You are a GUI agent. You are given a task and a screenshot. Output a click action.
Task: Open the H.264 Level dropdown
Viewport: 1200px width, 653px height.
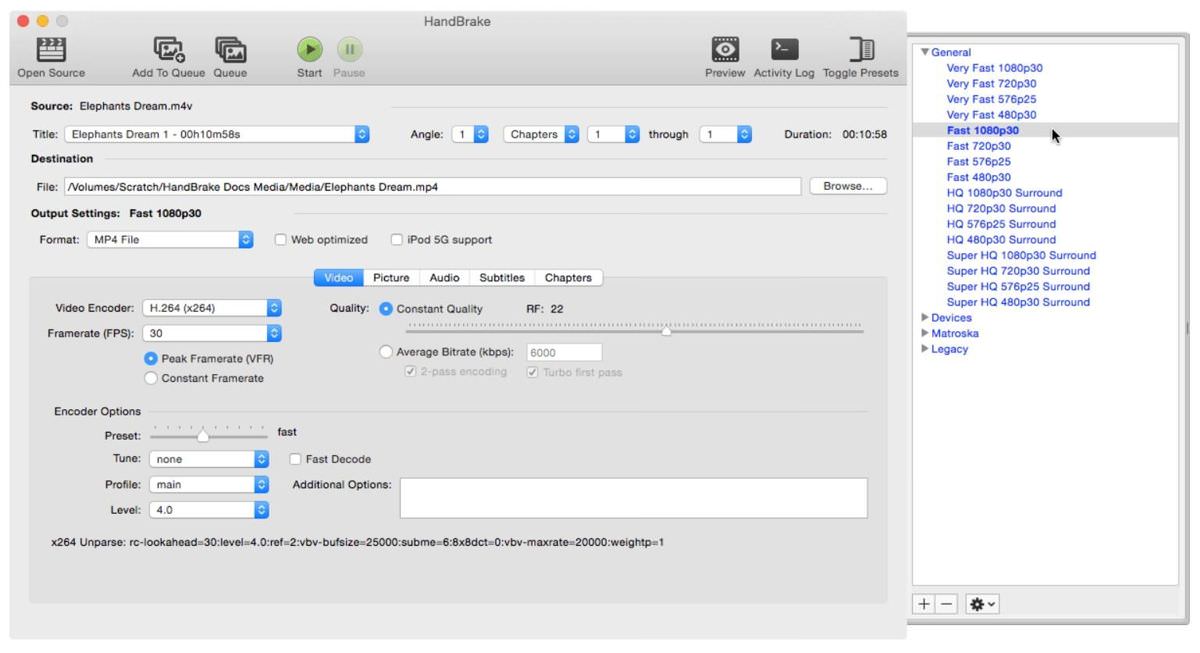tap(209, 509)
